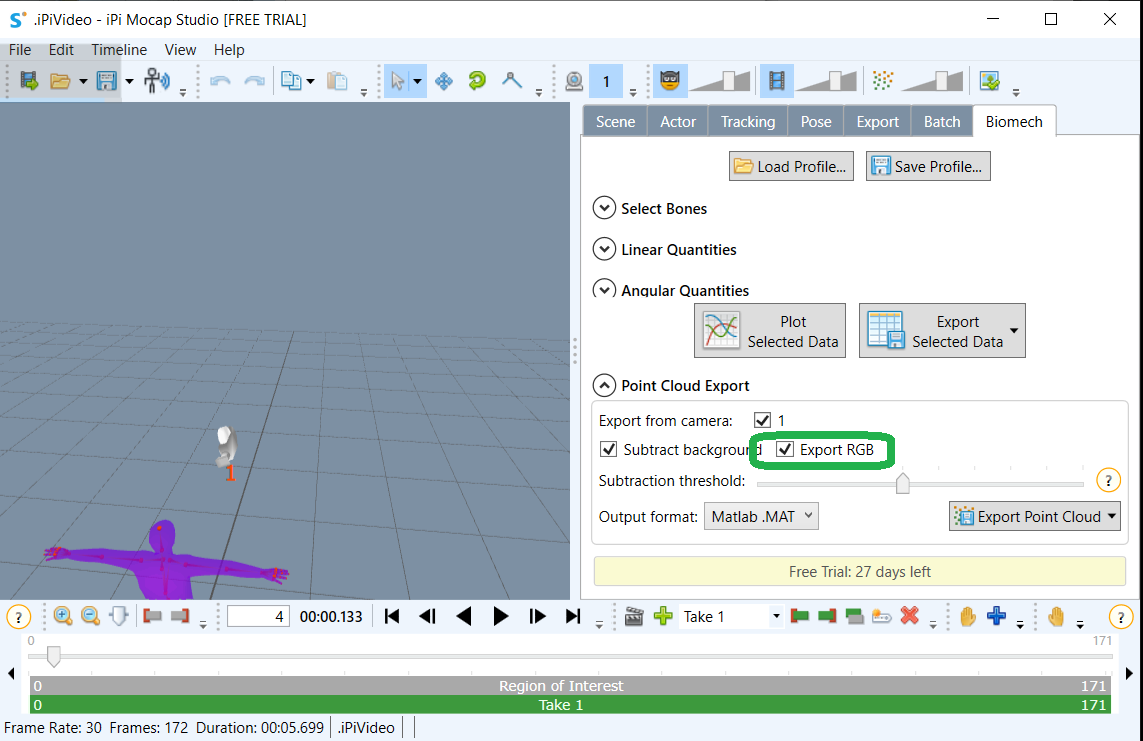Toggle the actor skin mask icon
This screenshot has width=1143, height=741.
[670, 80]
